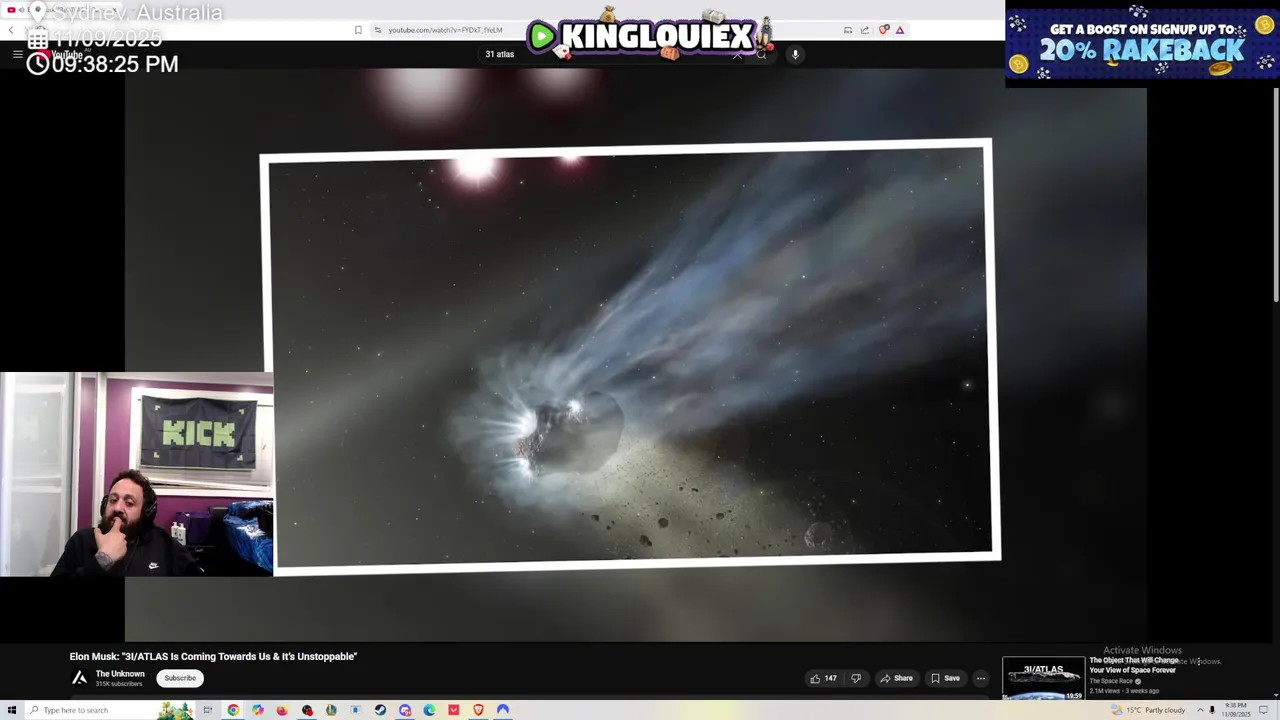Click the browser bookmark icon
This screenshot has width=1280, height=720.
[358, 30]
